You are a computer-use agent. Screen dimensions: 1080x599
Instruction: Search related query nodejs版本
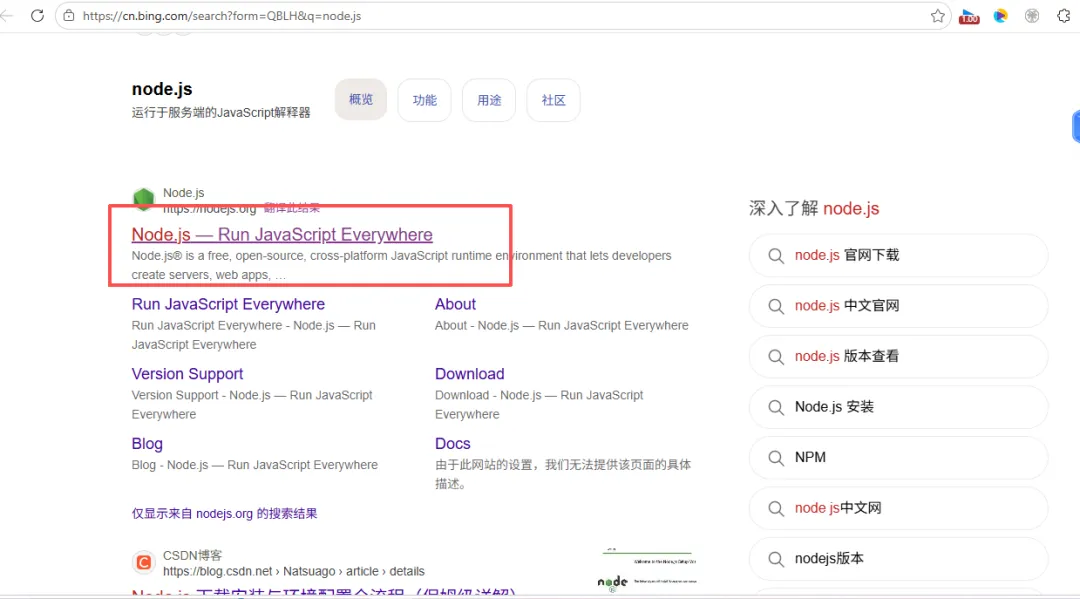point(898,558)
